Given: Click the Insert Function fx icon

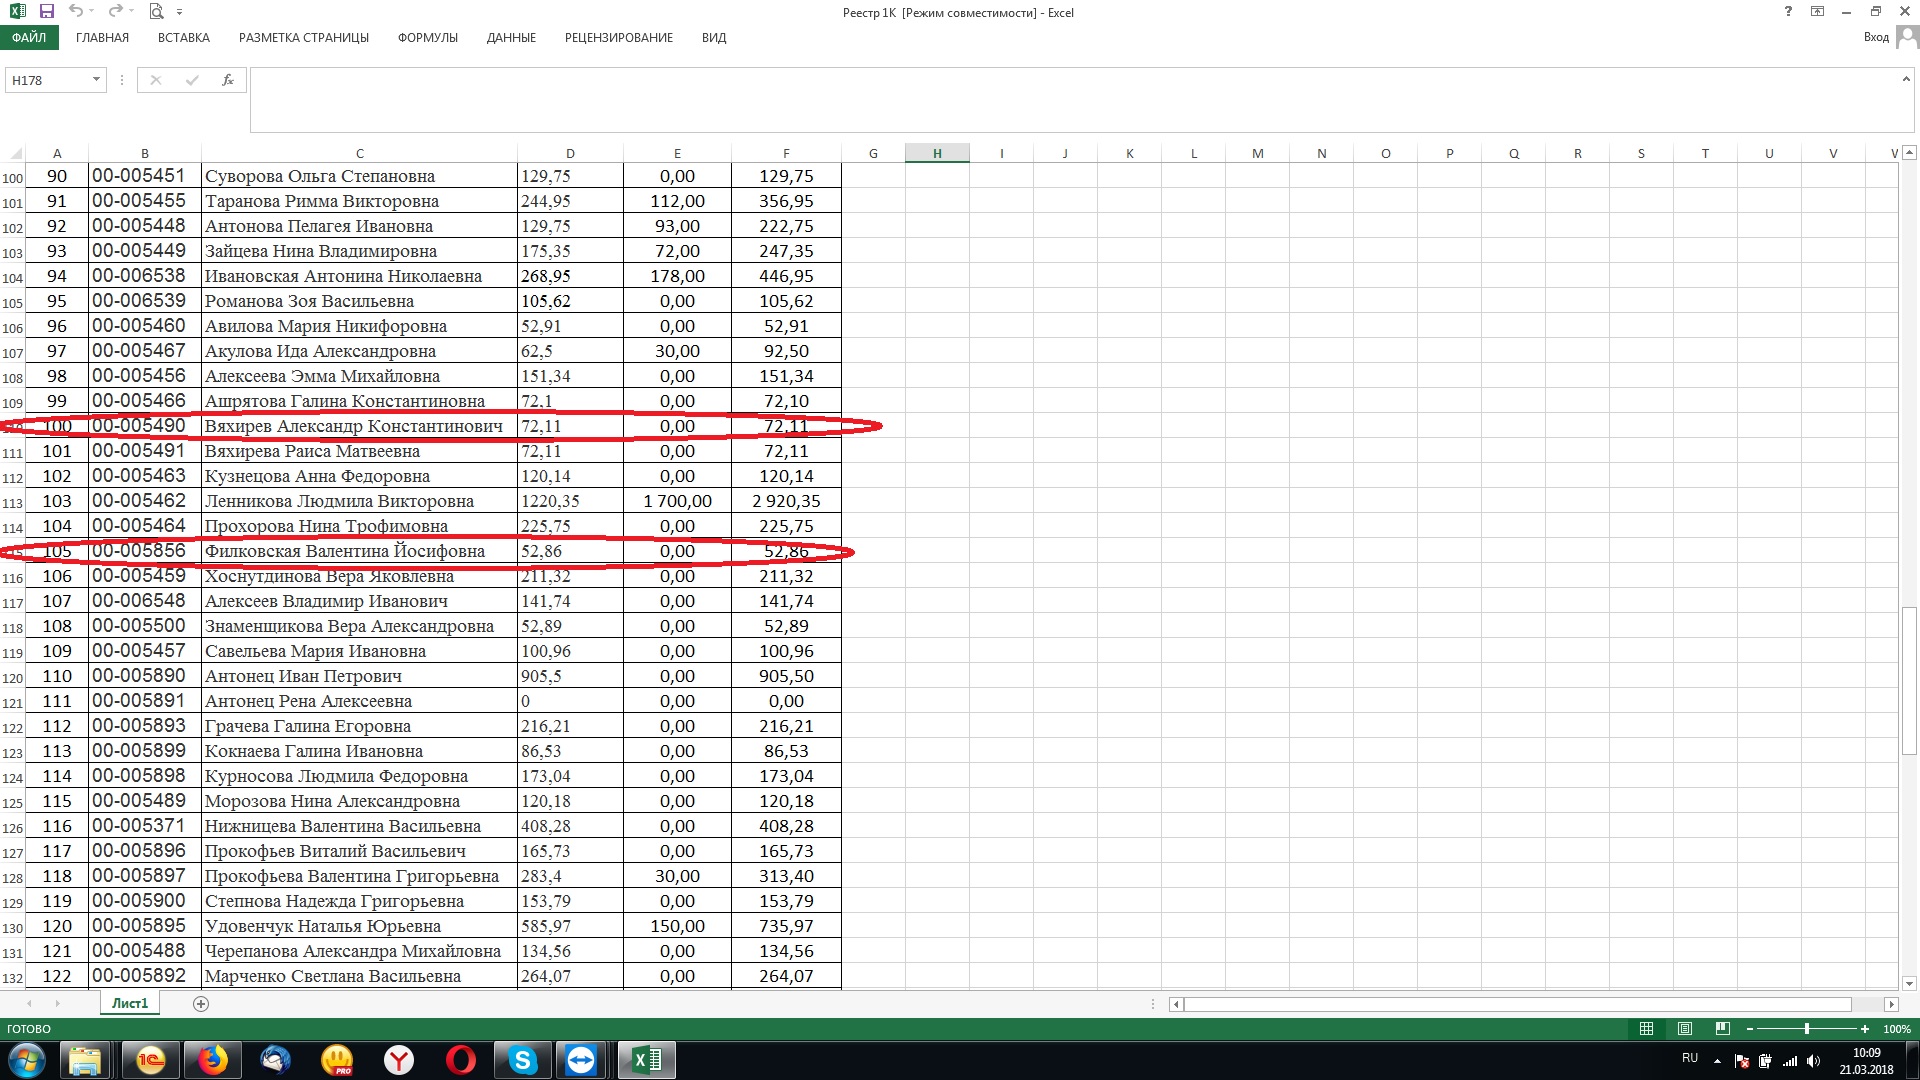Looking at the screenshot, I should coord(228,80).
